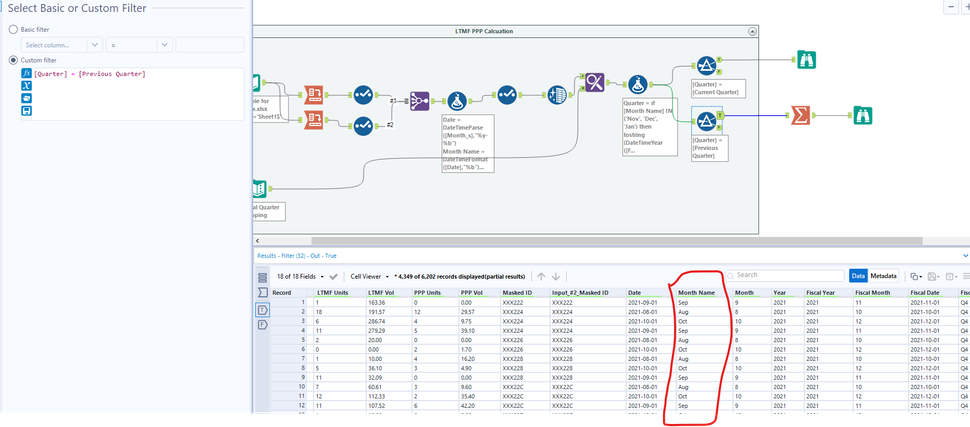Select the Find Replace tool on the canvas

[594, 84]
